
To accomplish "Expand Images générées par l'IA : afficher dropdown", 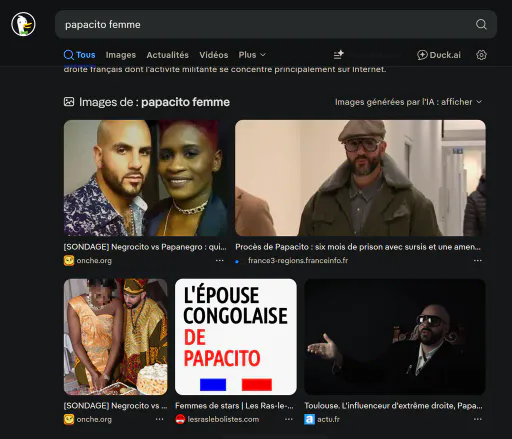I will 408,102.
